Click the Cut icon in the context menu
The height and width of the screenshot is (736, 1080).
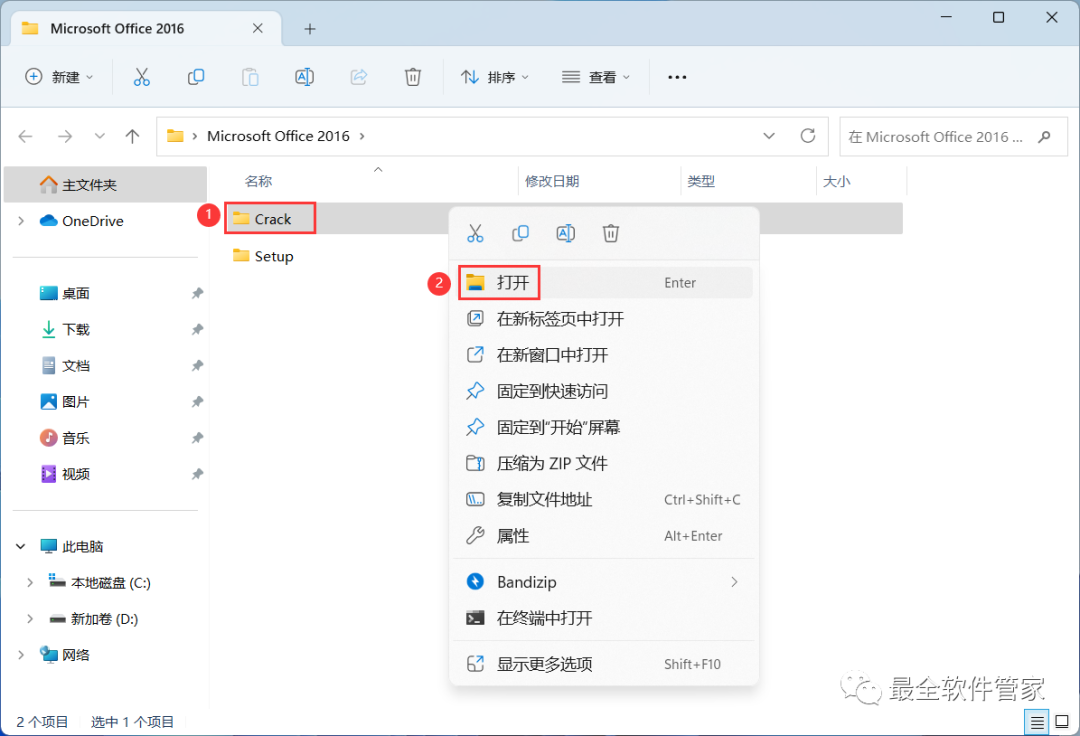(475, 233)
